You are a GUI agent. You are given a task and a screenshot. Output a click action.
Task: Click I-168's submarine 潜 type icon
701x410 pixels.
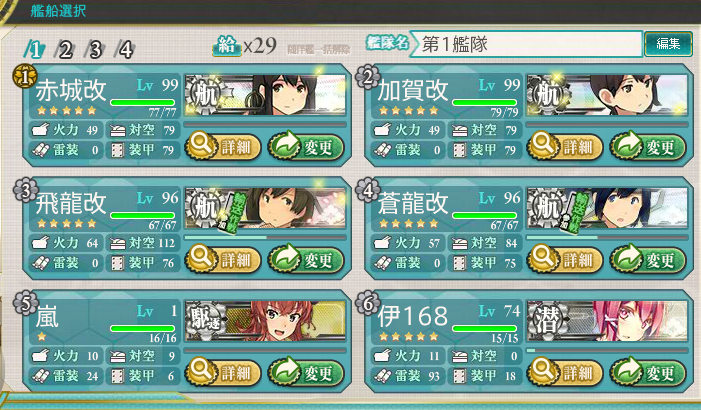tap(548, 320)
